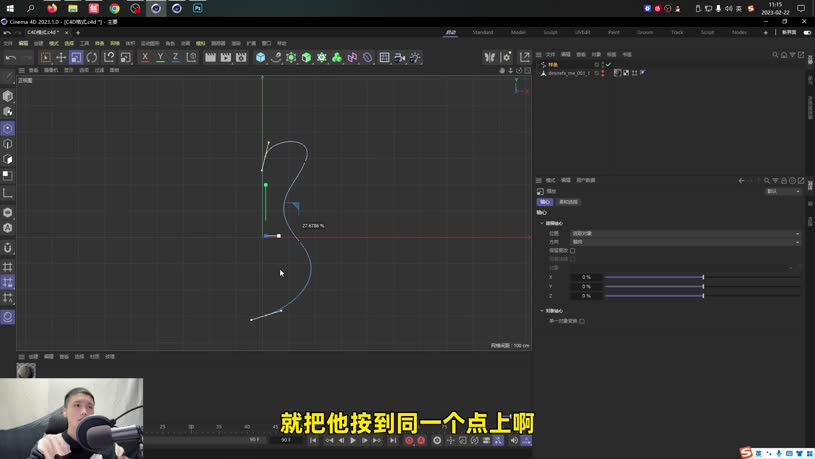Click the floor grid icon
Viewport: 815px width, 459px height.
385,58
